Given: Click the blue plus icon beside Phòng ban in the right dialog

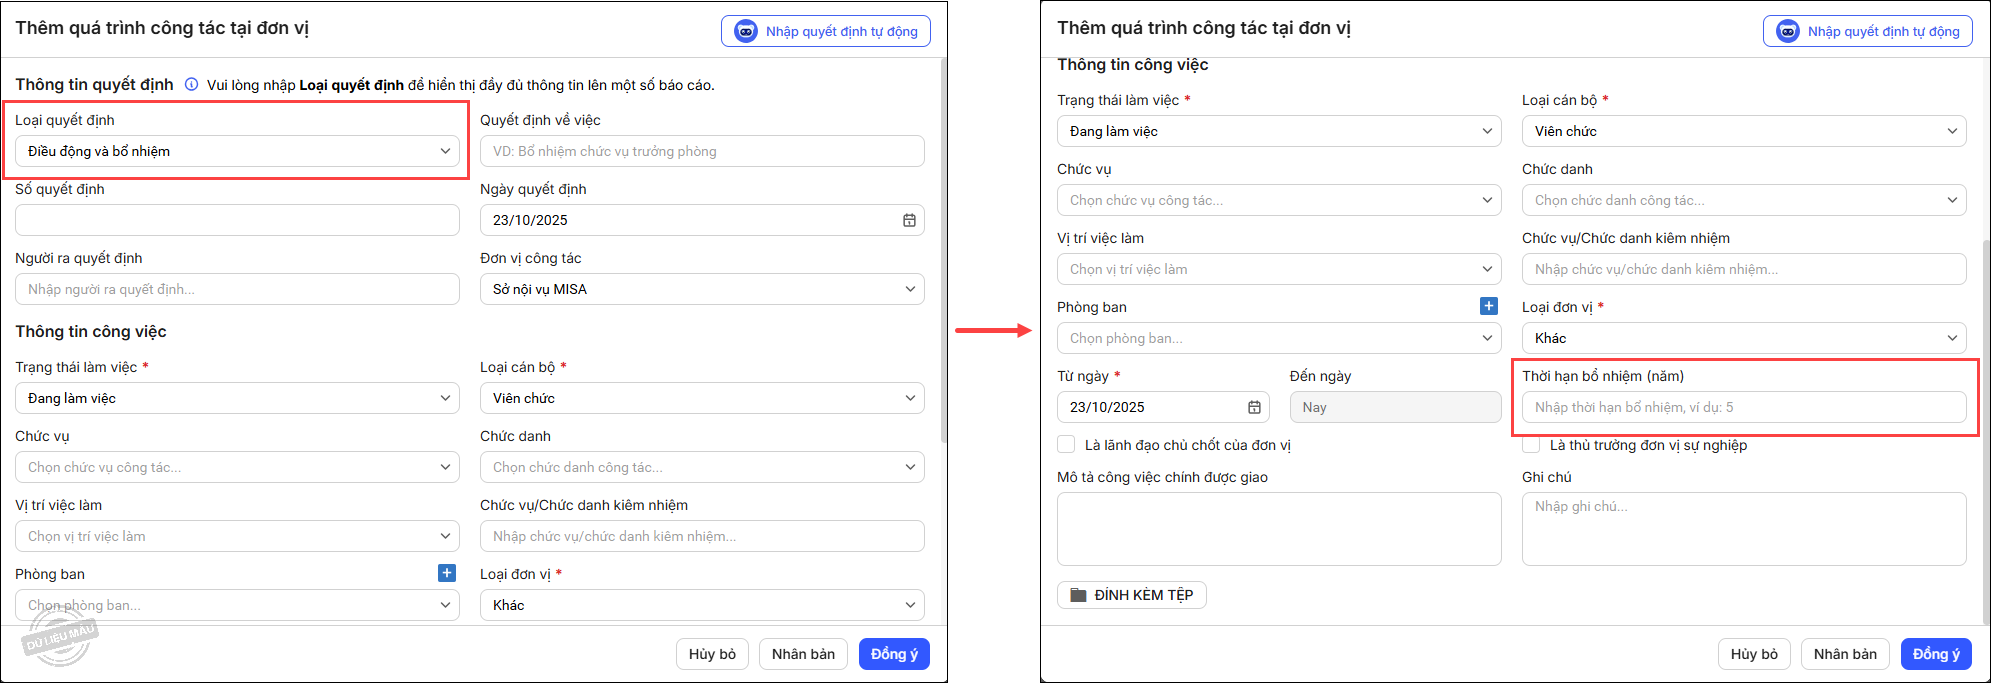Looking at the screenshot, I should pos(1488,306).
